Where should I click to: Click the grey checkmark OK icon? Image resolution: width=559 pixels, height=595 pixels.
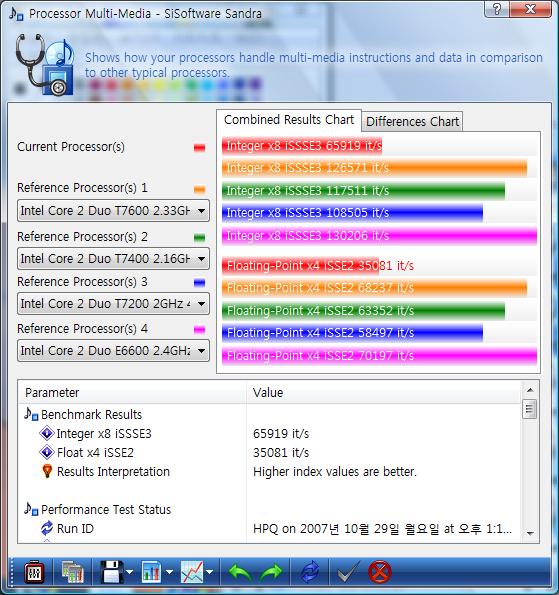348,571
